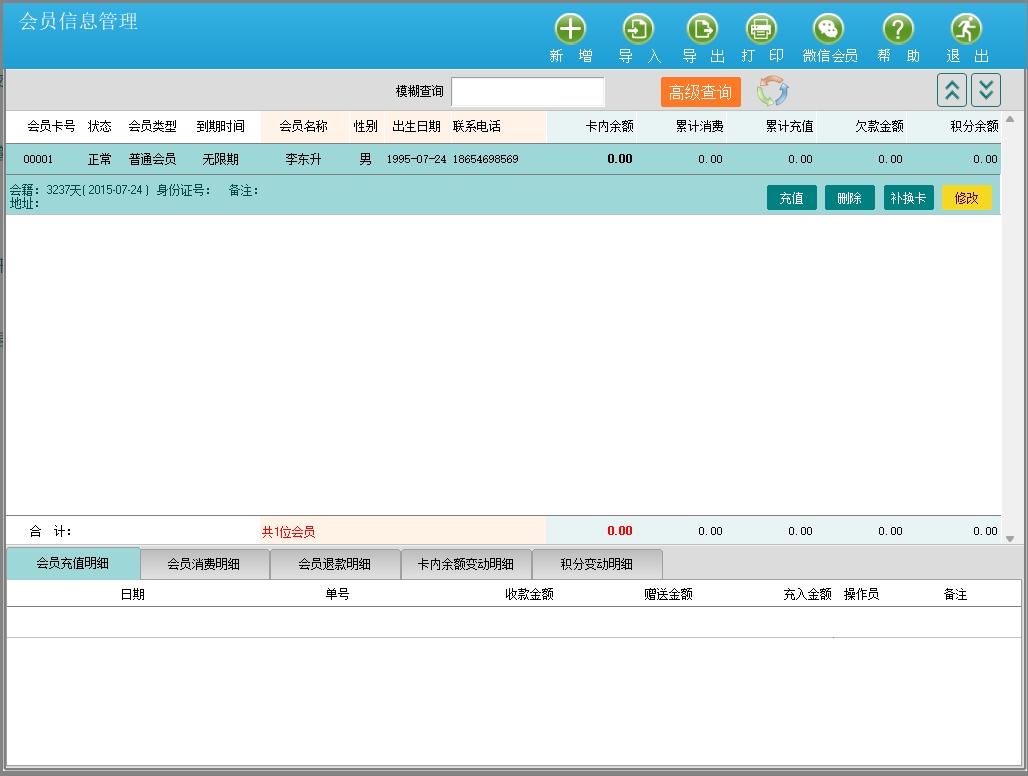Click the 高级查询 advanced search button
1028x776 pixels.
click(700, 92)
